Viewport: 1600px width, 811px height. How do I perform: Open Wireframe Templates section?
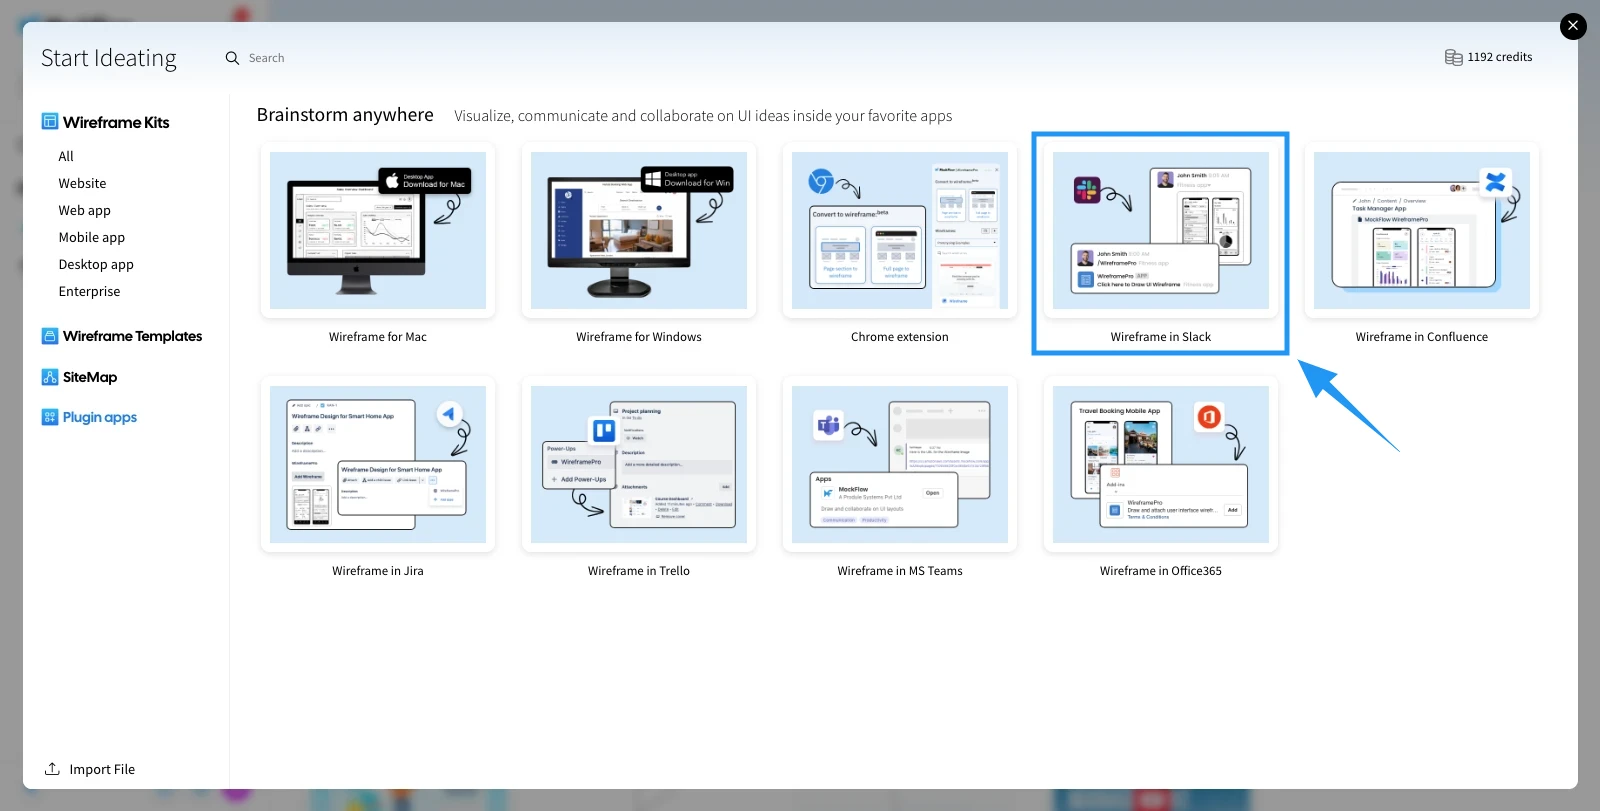[x=132, y=336]
